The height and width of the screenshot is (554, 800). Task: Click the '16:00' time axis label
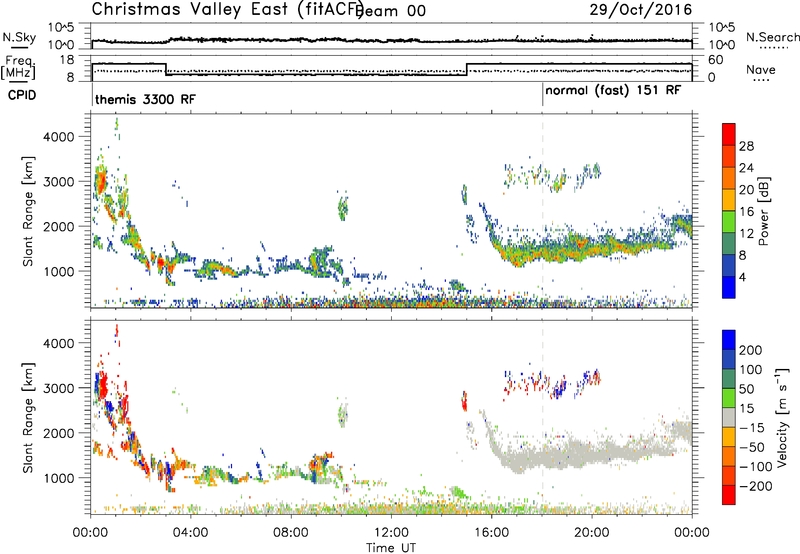(491, 533)
